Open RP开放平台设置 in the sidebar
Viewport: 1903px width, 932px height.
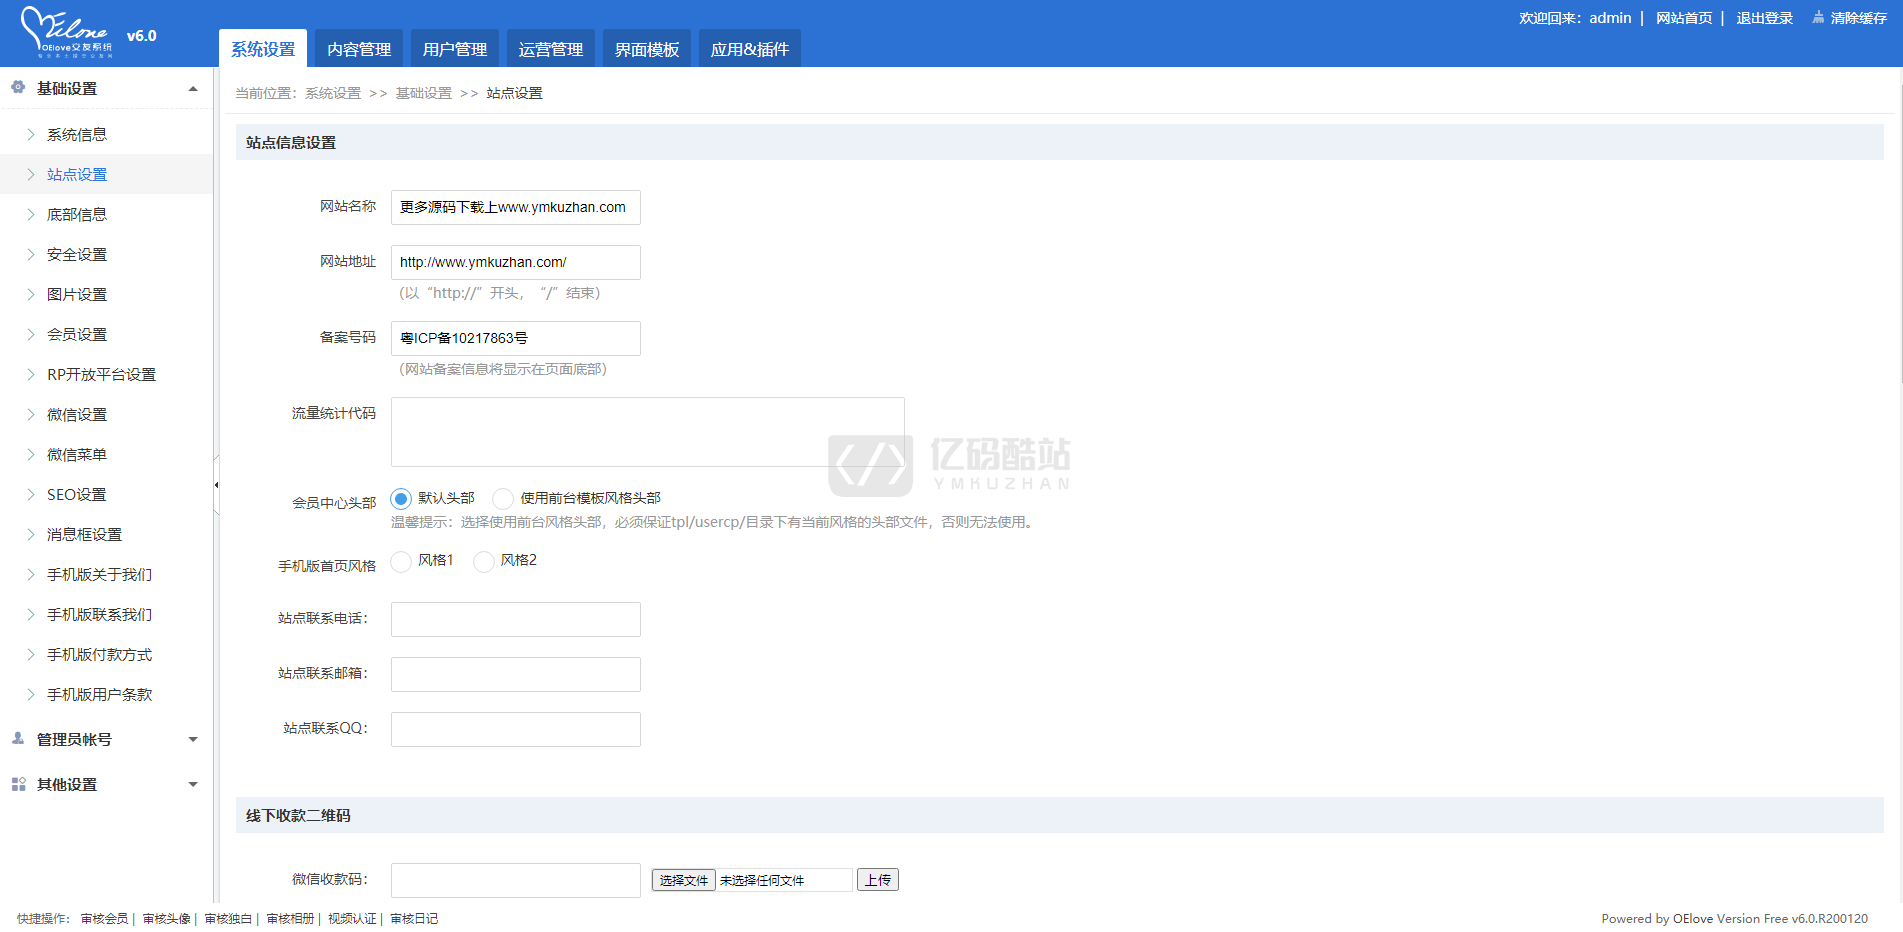(102, 374)
